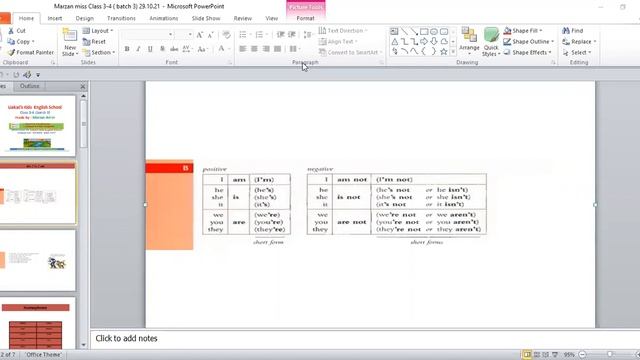Decrease list indent level
The width and height of the screenshot is (640, 360).
tap(280, 35)
